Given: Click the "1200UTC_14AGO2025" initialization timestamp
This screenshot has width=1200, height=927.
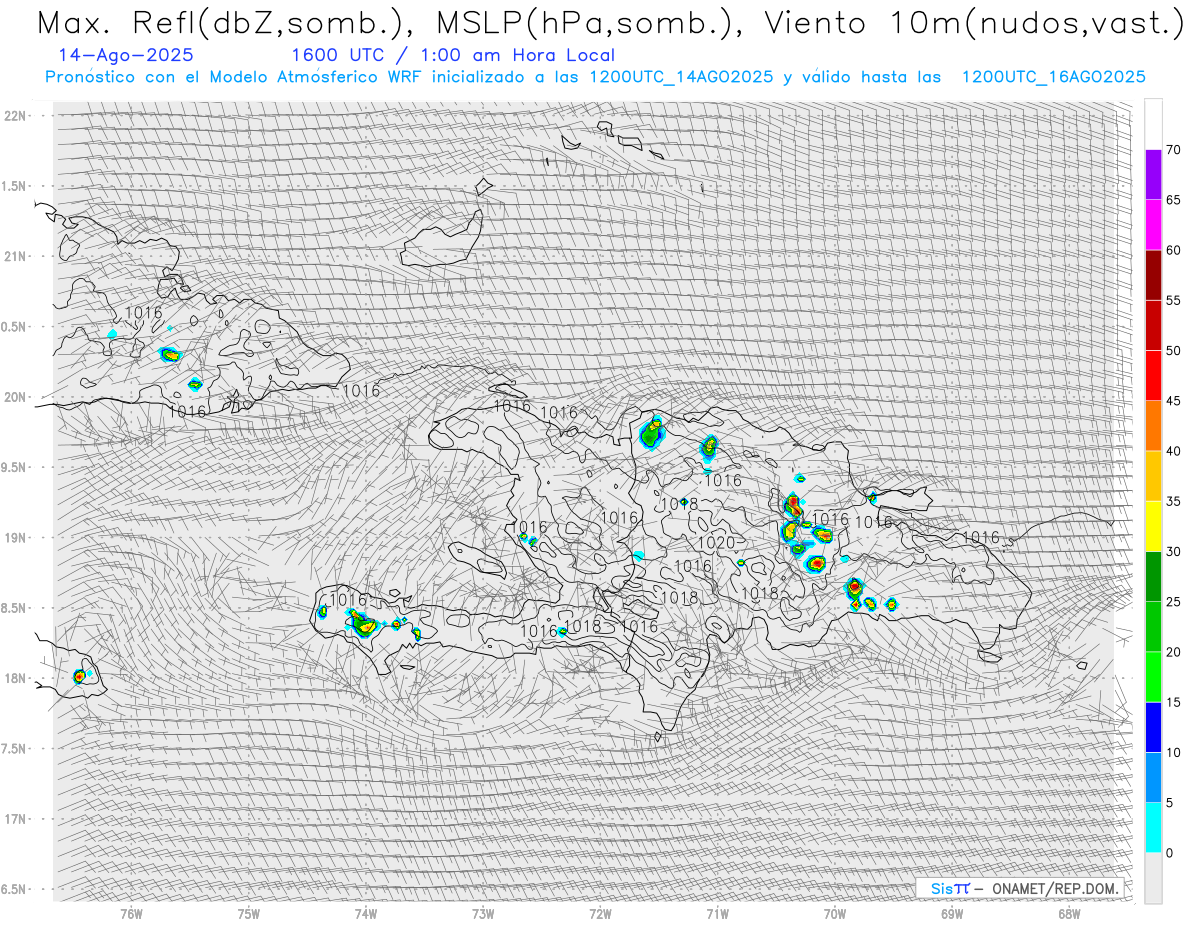Looking at the screenshot, I should [681, 77].
